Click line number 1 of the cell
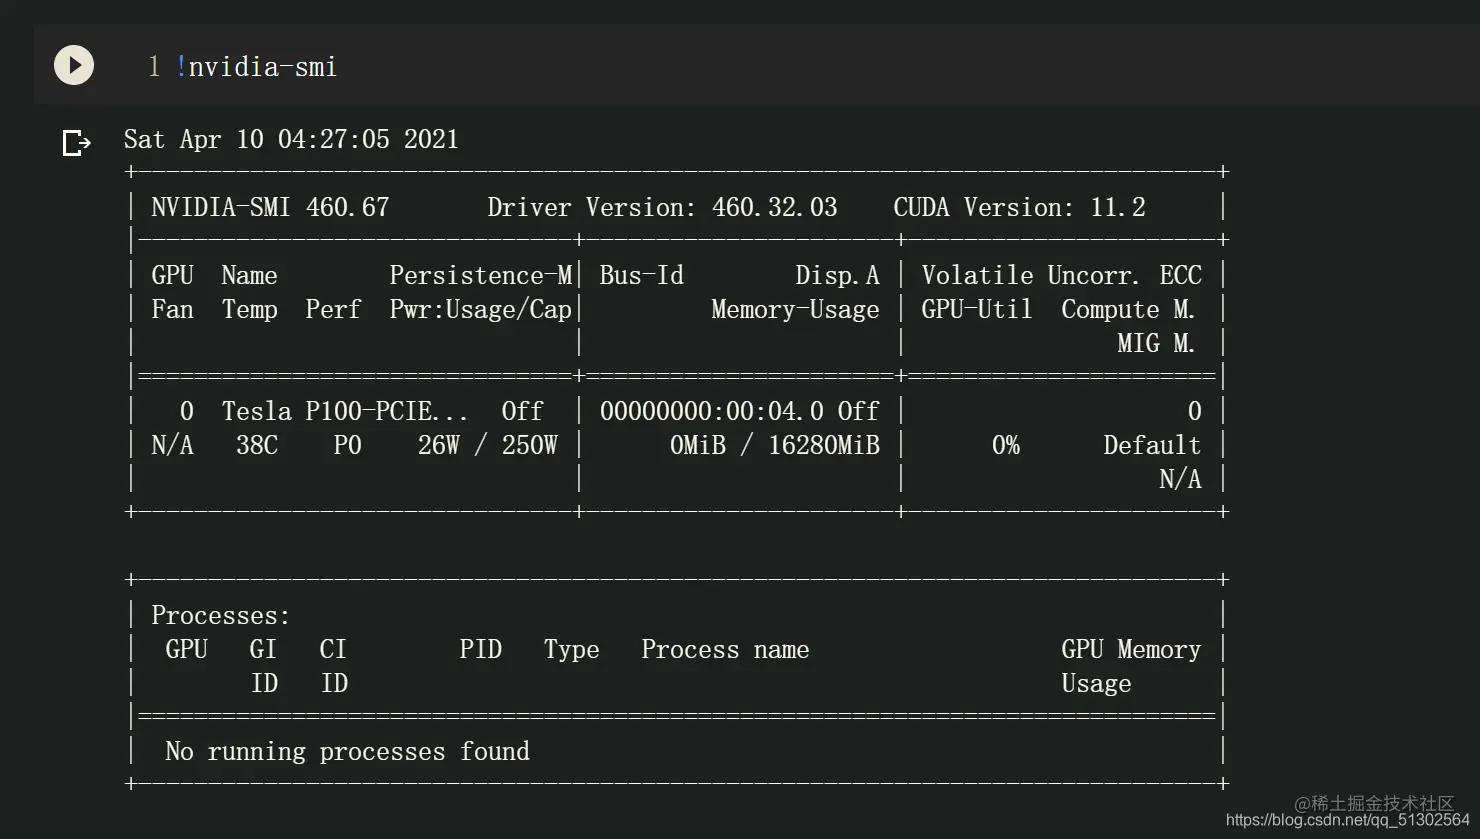Image resolution: width=1480 pixels, height=839 pixels. (154, 67)
